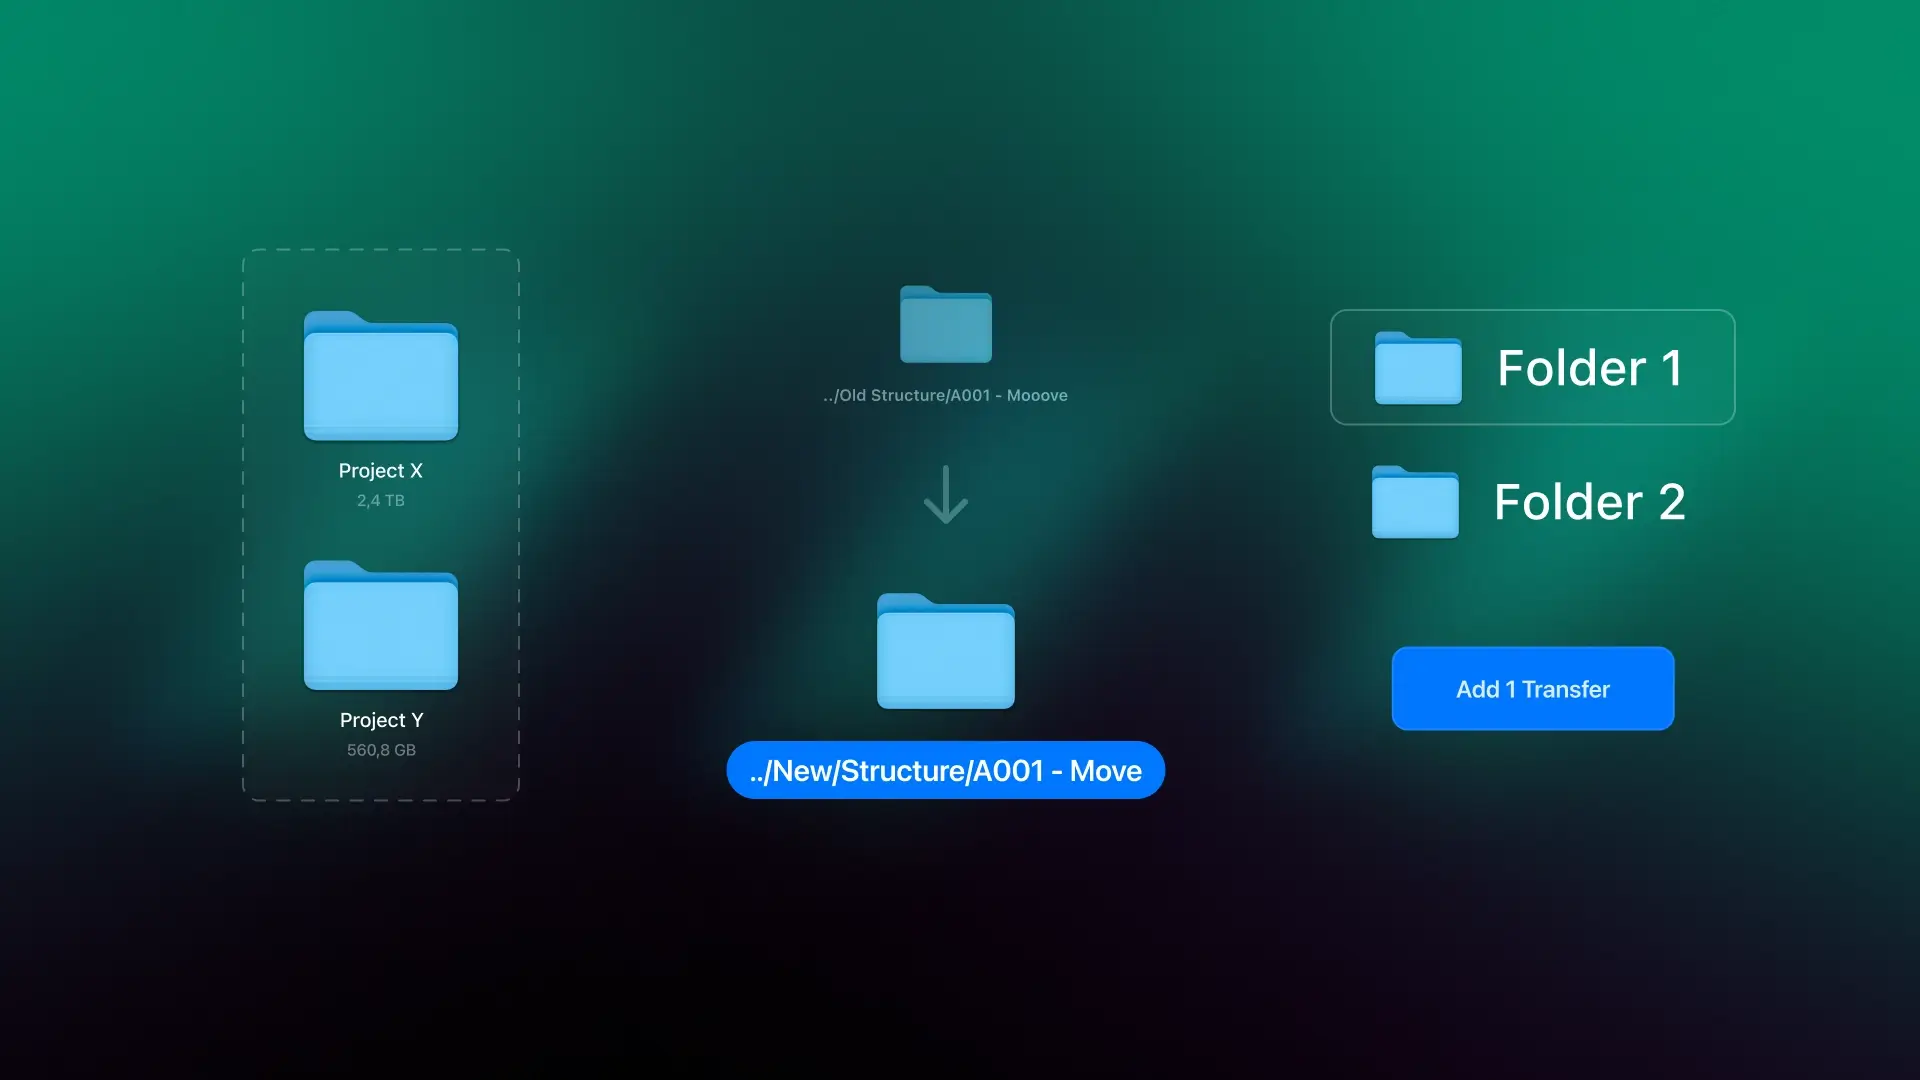Select the Project Y folder icon

tap(381, 625)
